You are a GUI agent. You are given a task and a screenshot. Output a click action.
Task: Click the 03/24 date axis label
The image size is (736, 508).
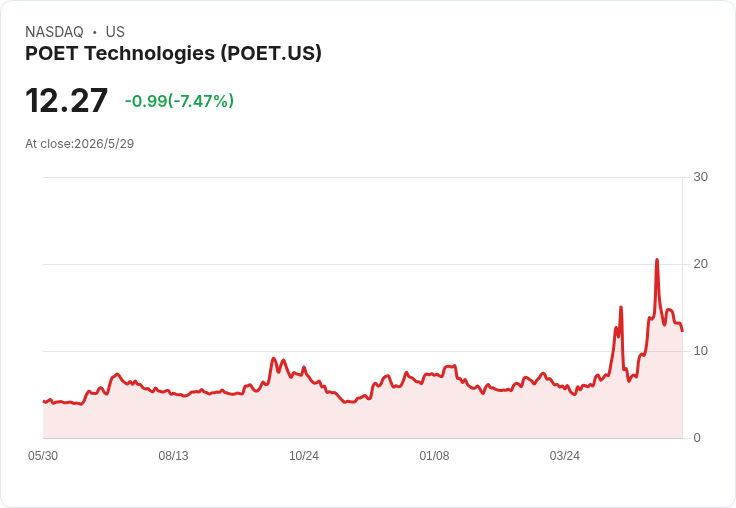click(x=565, y=456)
